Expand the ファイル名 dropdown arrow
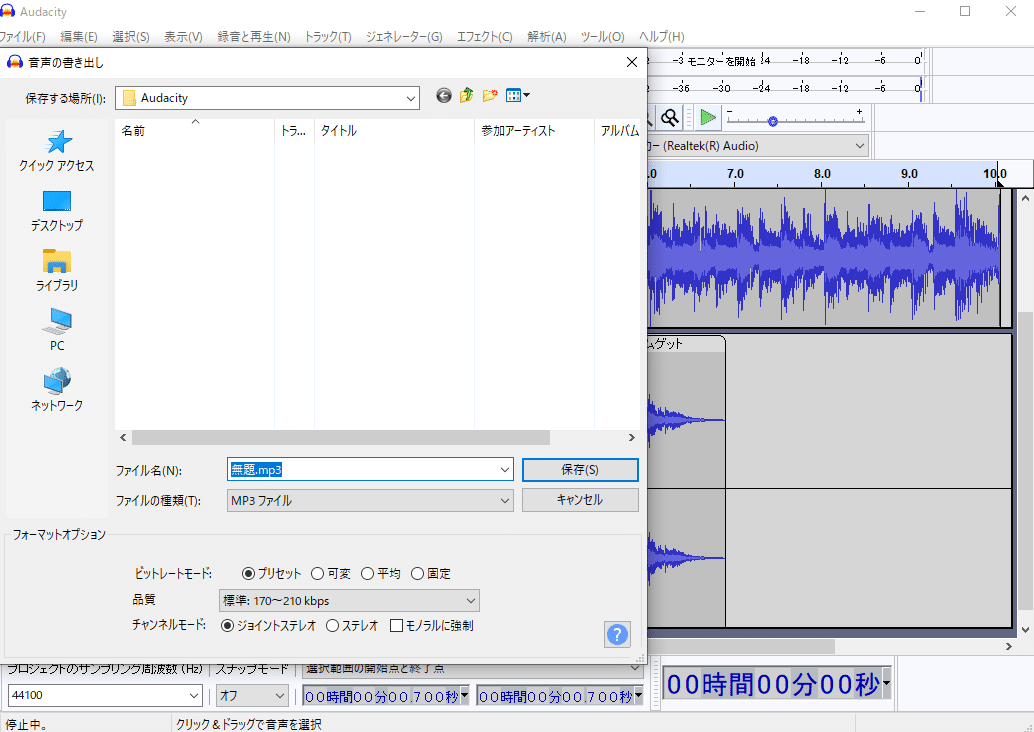The width and height of the screenshot is (1034, 732). [x=504, y=470]
